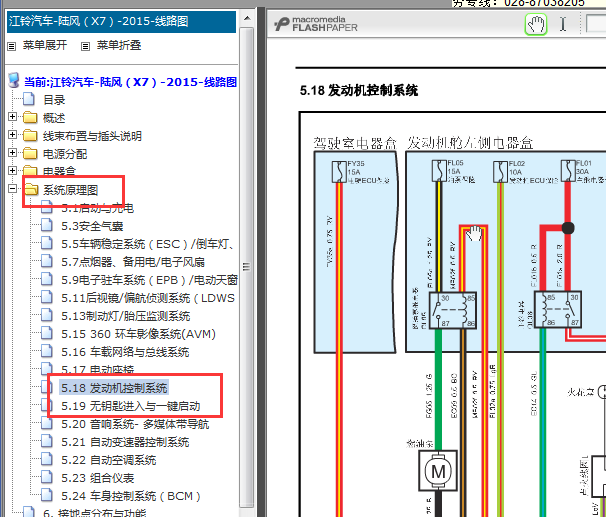Expand the 电源分配 folder node
Viewport: 606px width, 517px height.
[12, 153]
